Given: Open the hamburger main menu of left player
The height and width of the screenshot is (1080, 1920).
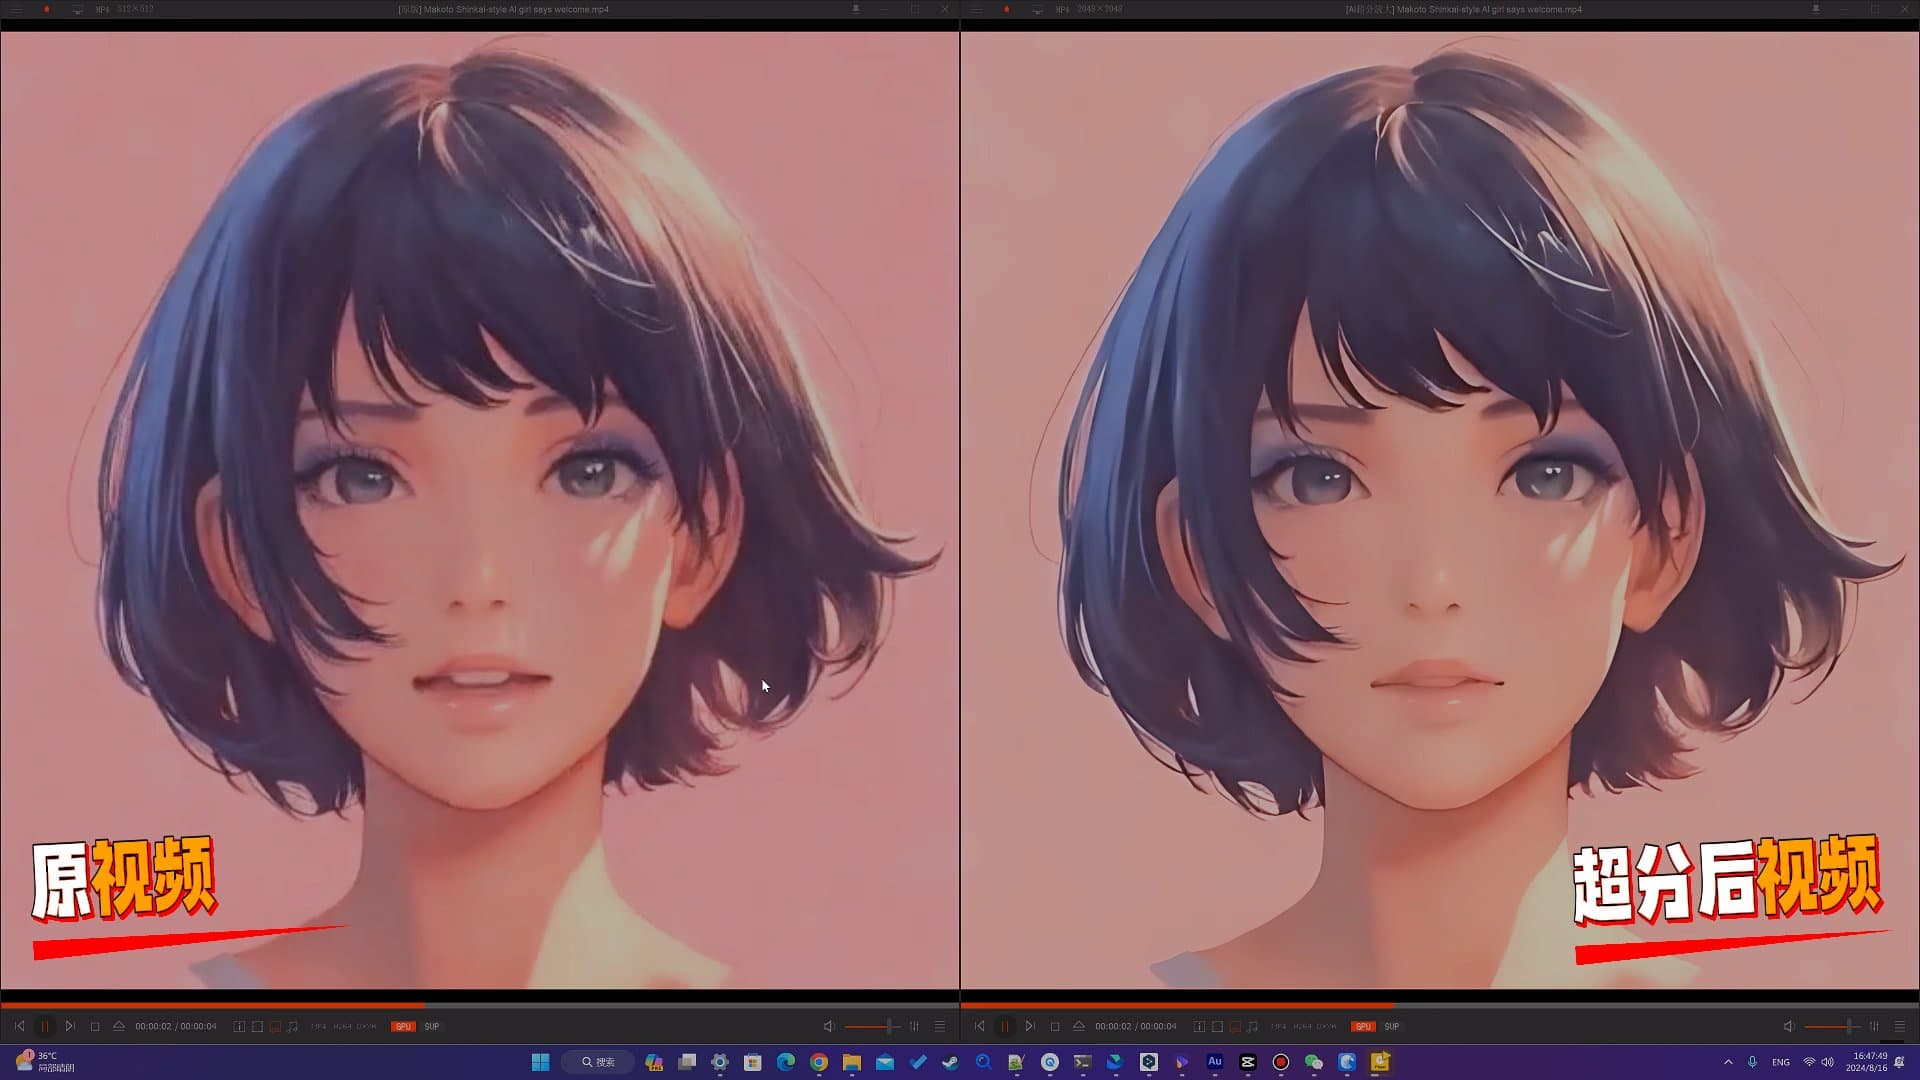Looking at the screenshot, I should coord(17,9).
